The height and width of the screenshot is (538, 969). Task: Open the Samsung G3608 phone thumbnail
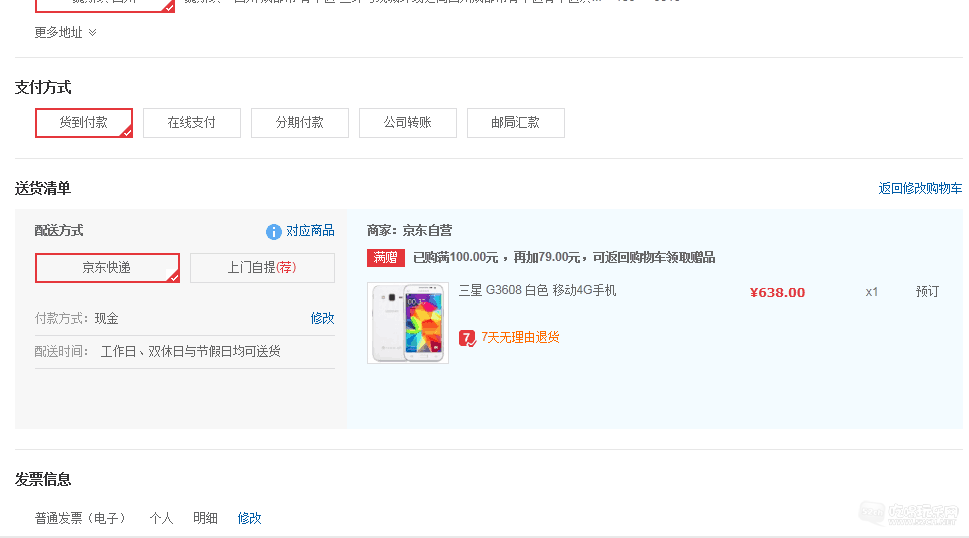pyautogui.click(x=408, y=323)
